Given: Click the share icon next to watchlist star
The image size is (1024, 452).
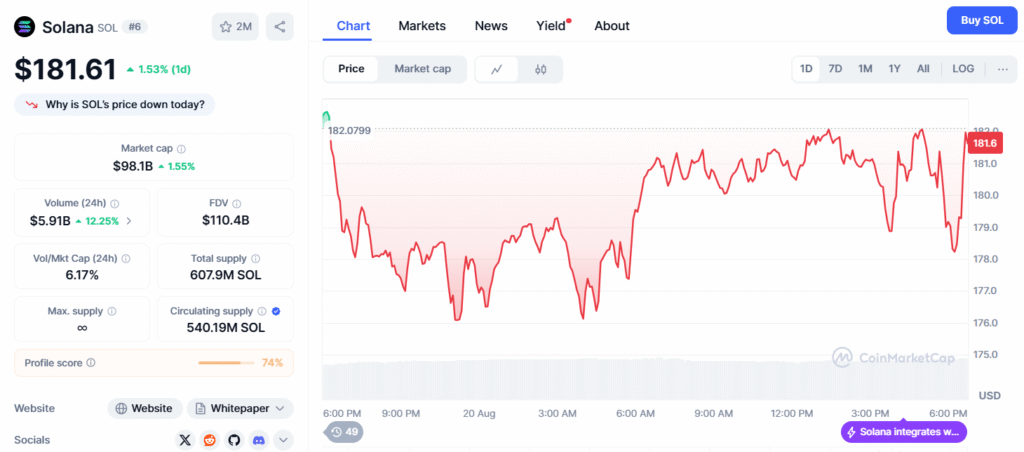Looking at the screenshot, I should (280, 27).
